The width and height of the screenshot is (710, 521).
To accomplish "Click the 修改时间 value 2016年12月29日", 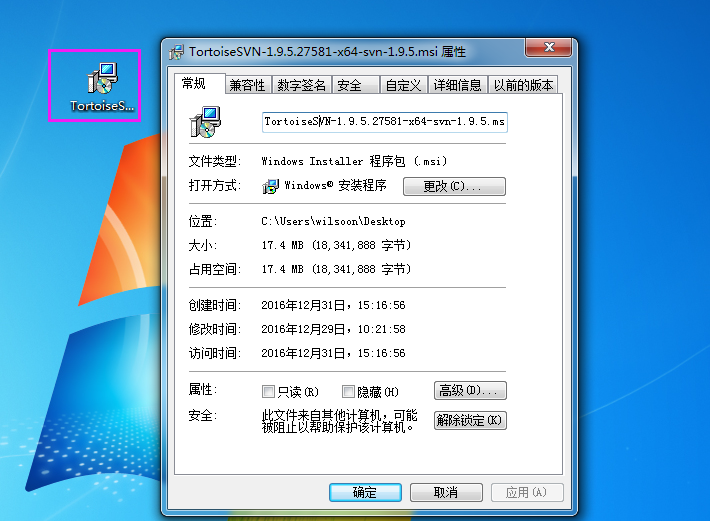I will 333,329.
